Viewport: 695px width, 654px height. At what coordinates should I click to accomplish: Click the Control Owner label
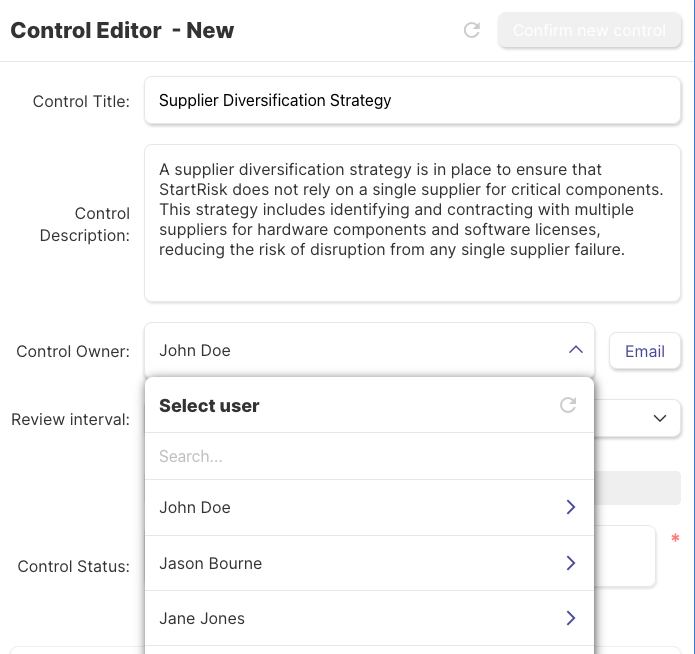pos(73,351)
